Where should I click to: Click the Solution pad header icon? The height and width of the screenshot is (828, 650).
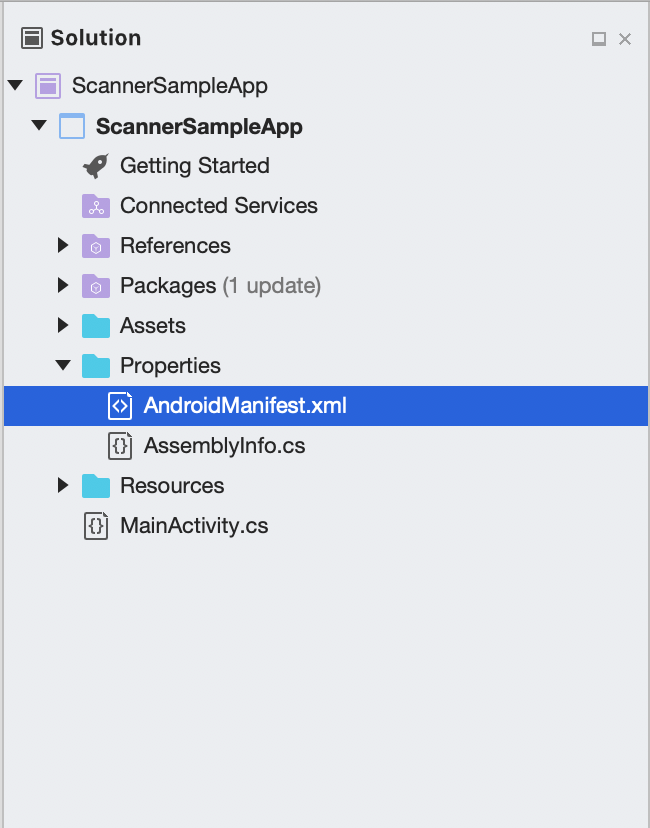click(x=32, y=38)
